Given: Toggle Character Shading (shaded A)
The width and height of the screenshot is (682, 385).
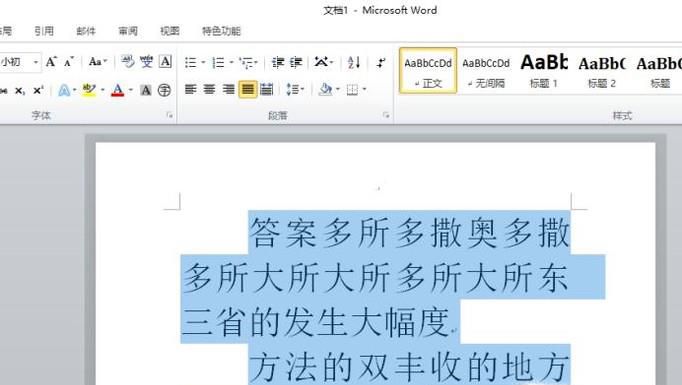Looking at the screenshot, I should pos(146,90).
